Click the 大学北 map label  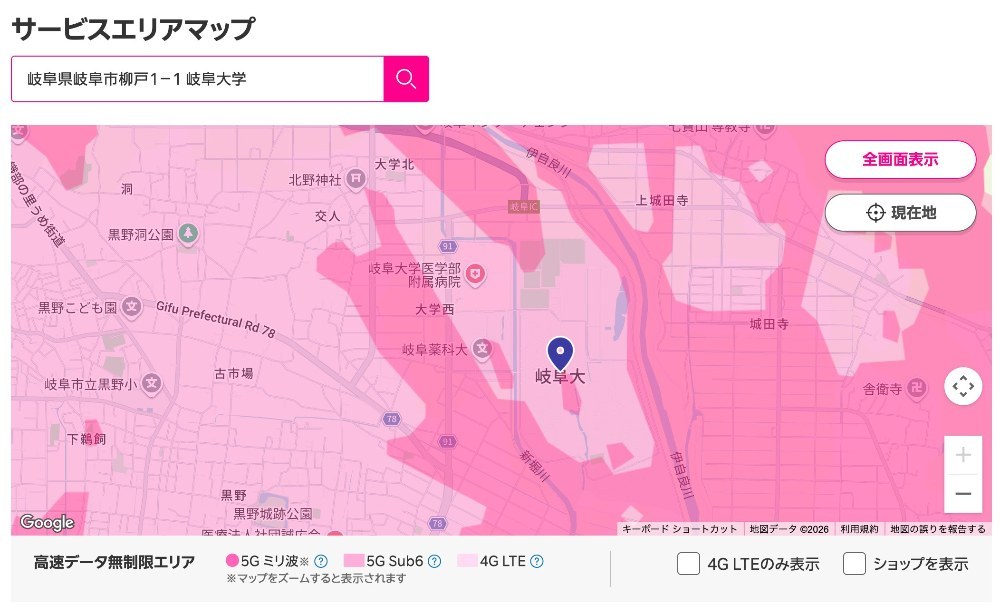point(394,164)
